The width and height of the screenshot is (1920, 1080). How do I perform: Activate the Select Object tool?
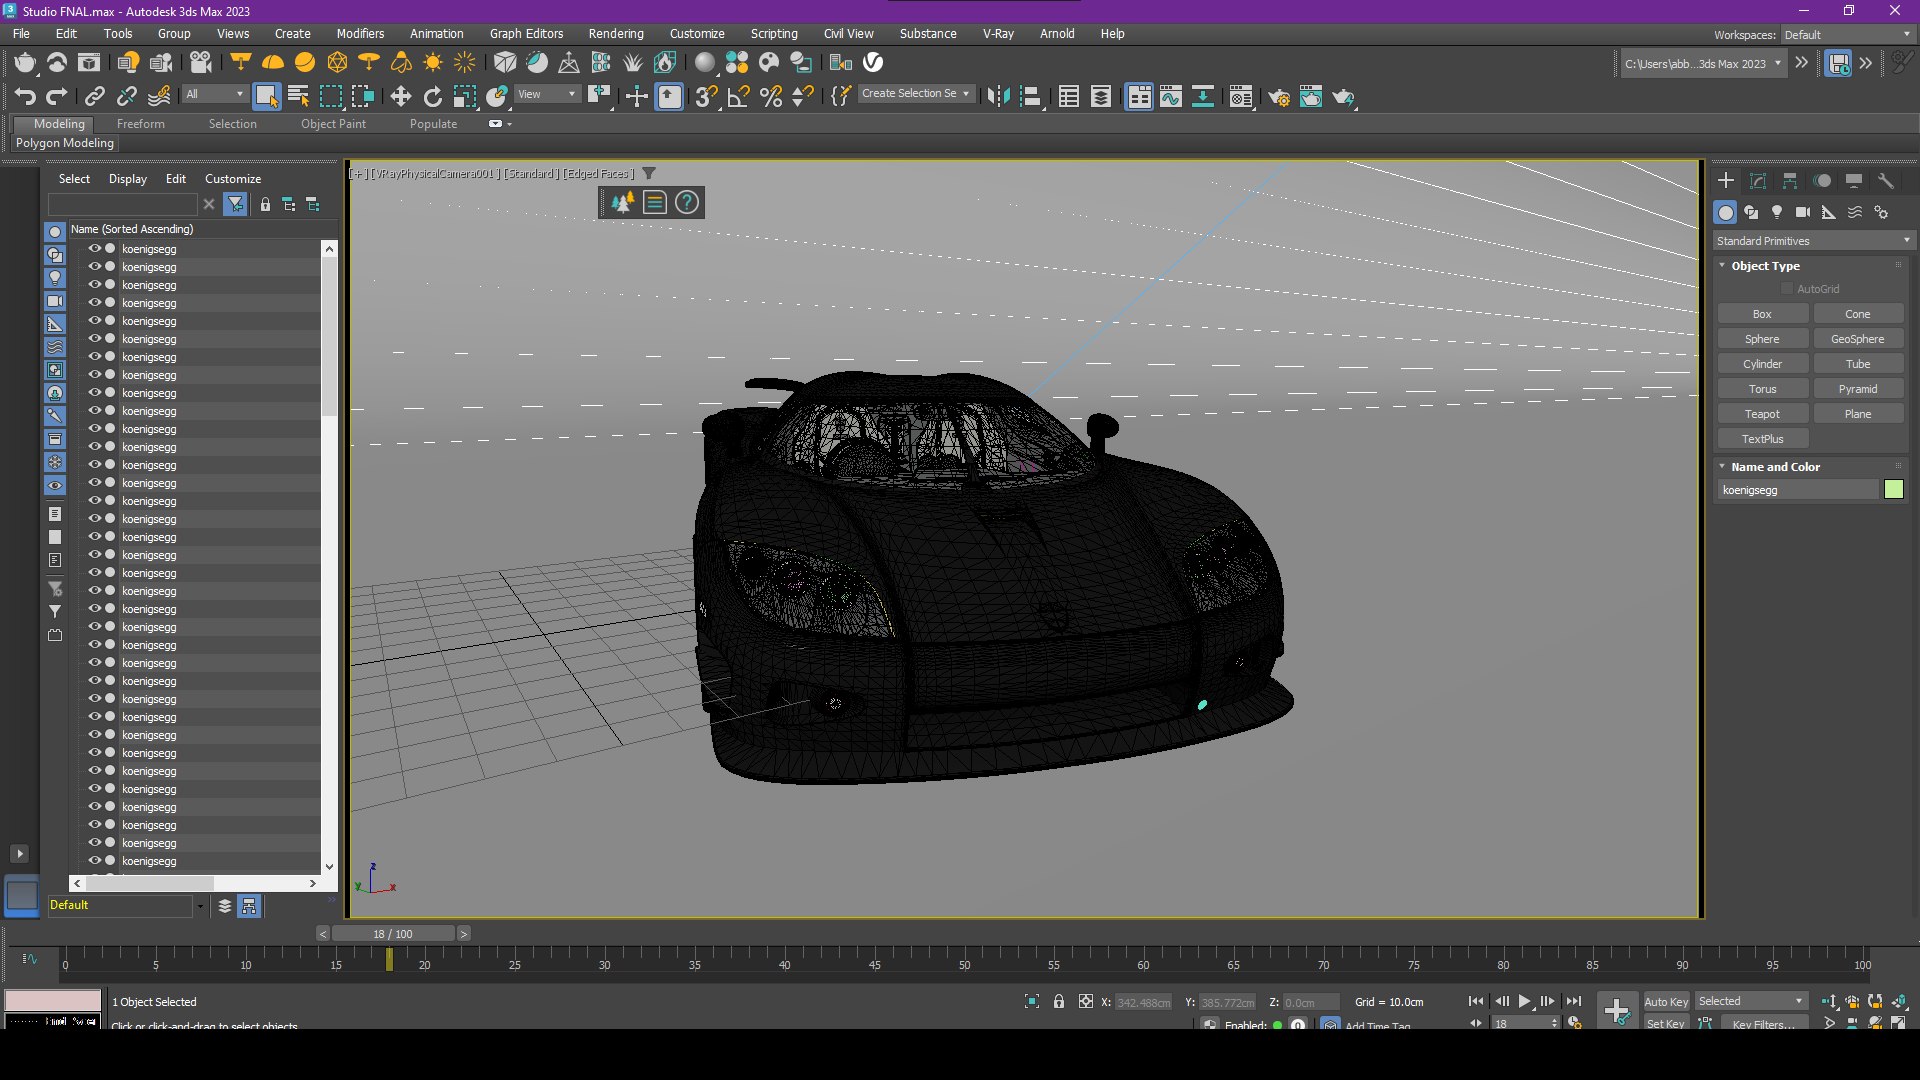point(266,97)
